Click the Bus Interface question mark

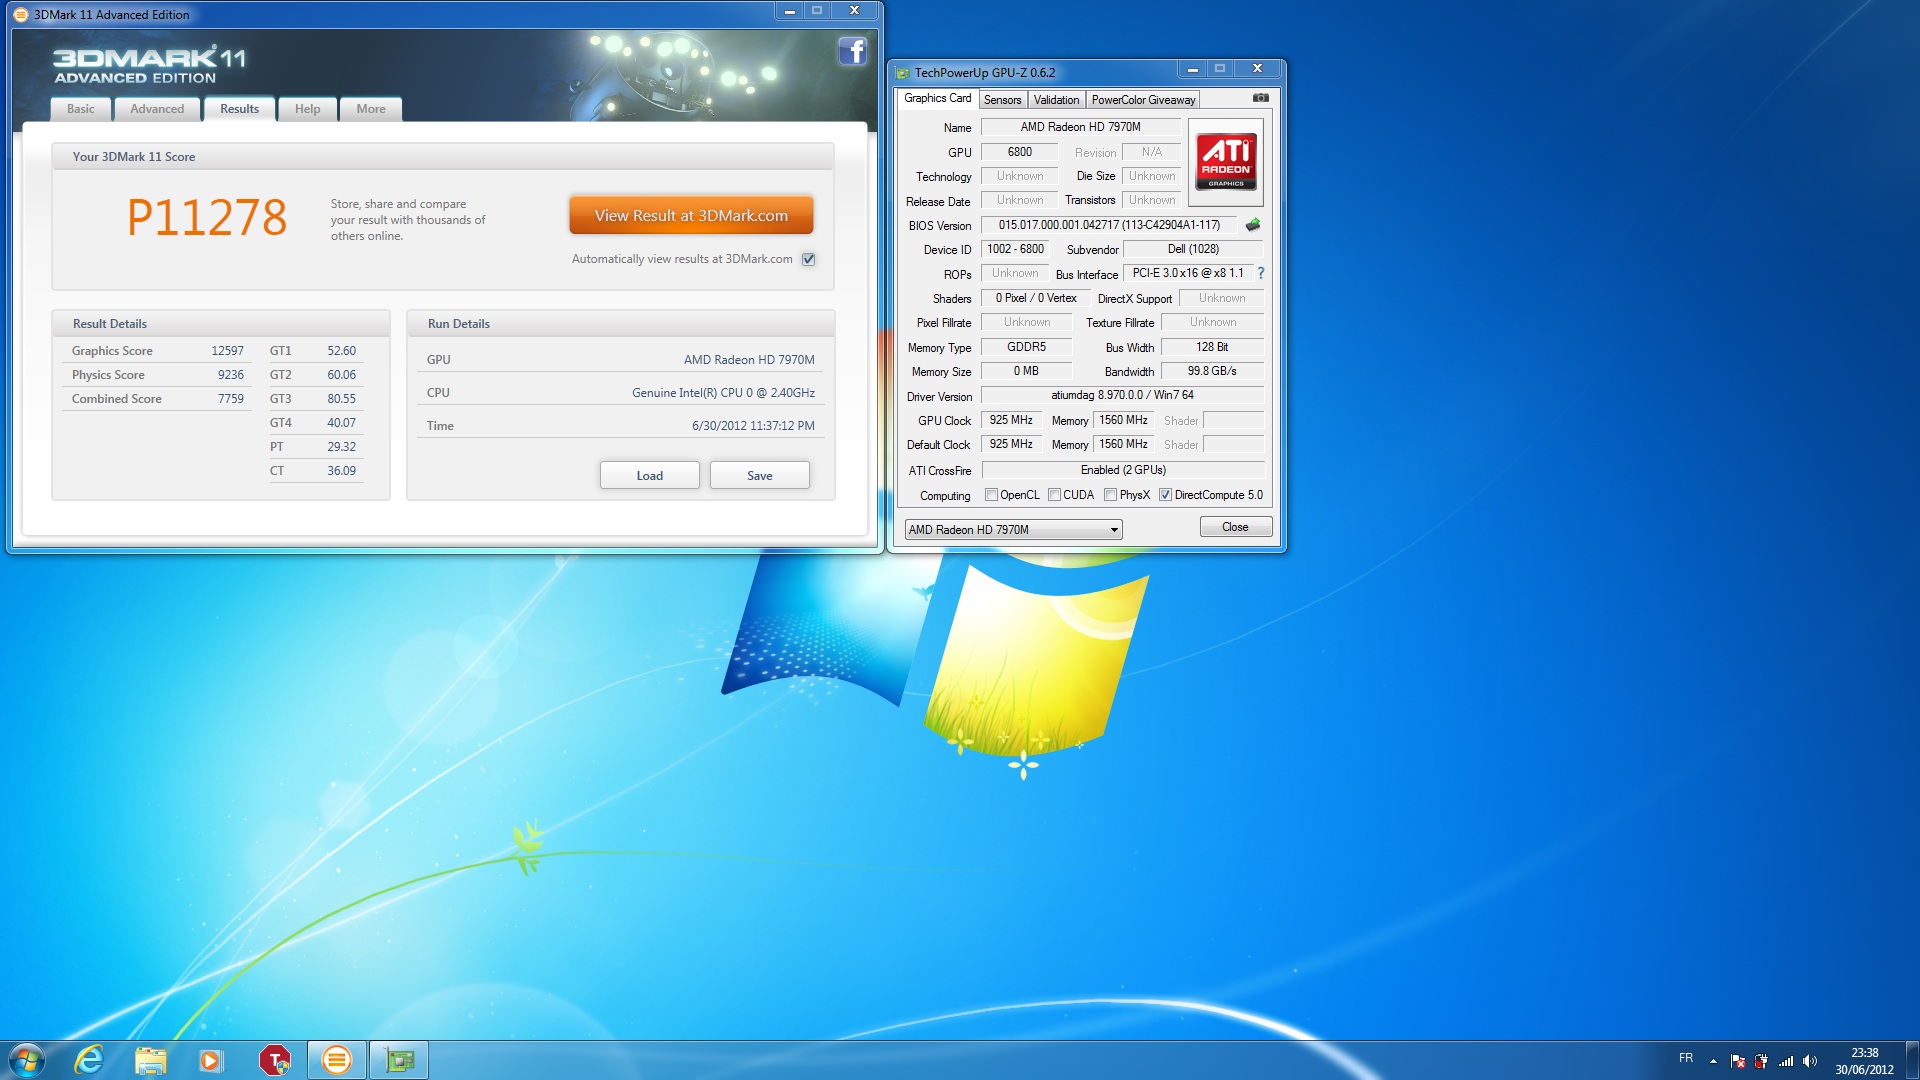point(1260,273)
